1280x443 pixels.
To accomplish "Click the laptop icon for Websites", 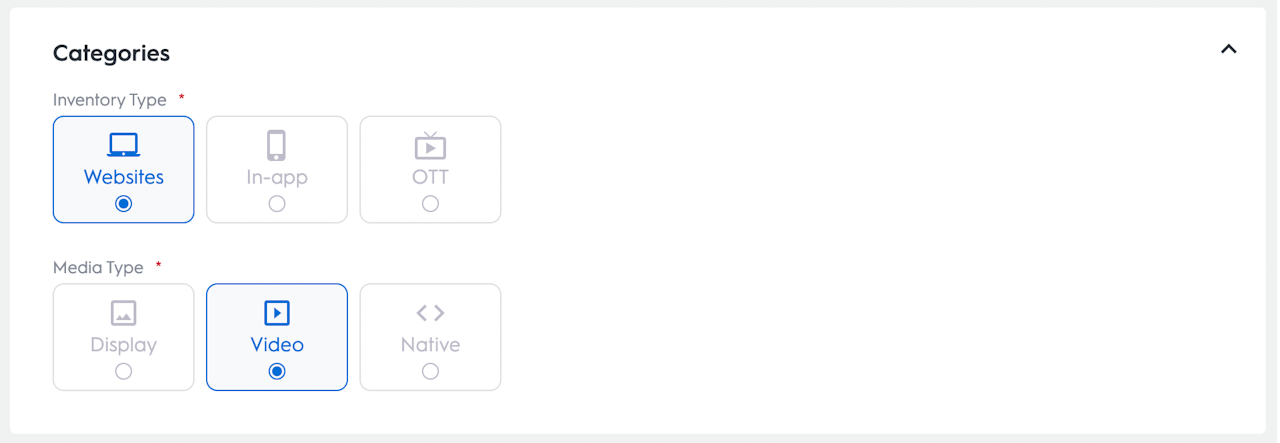I will coord(123,146).
